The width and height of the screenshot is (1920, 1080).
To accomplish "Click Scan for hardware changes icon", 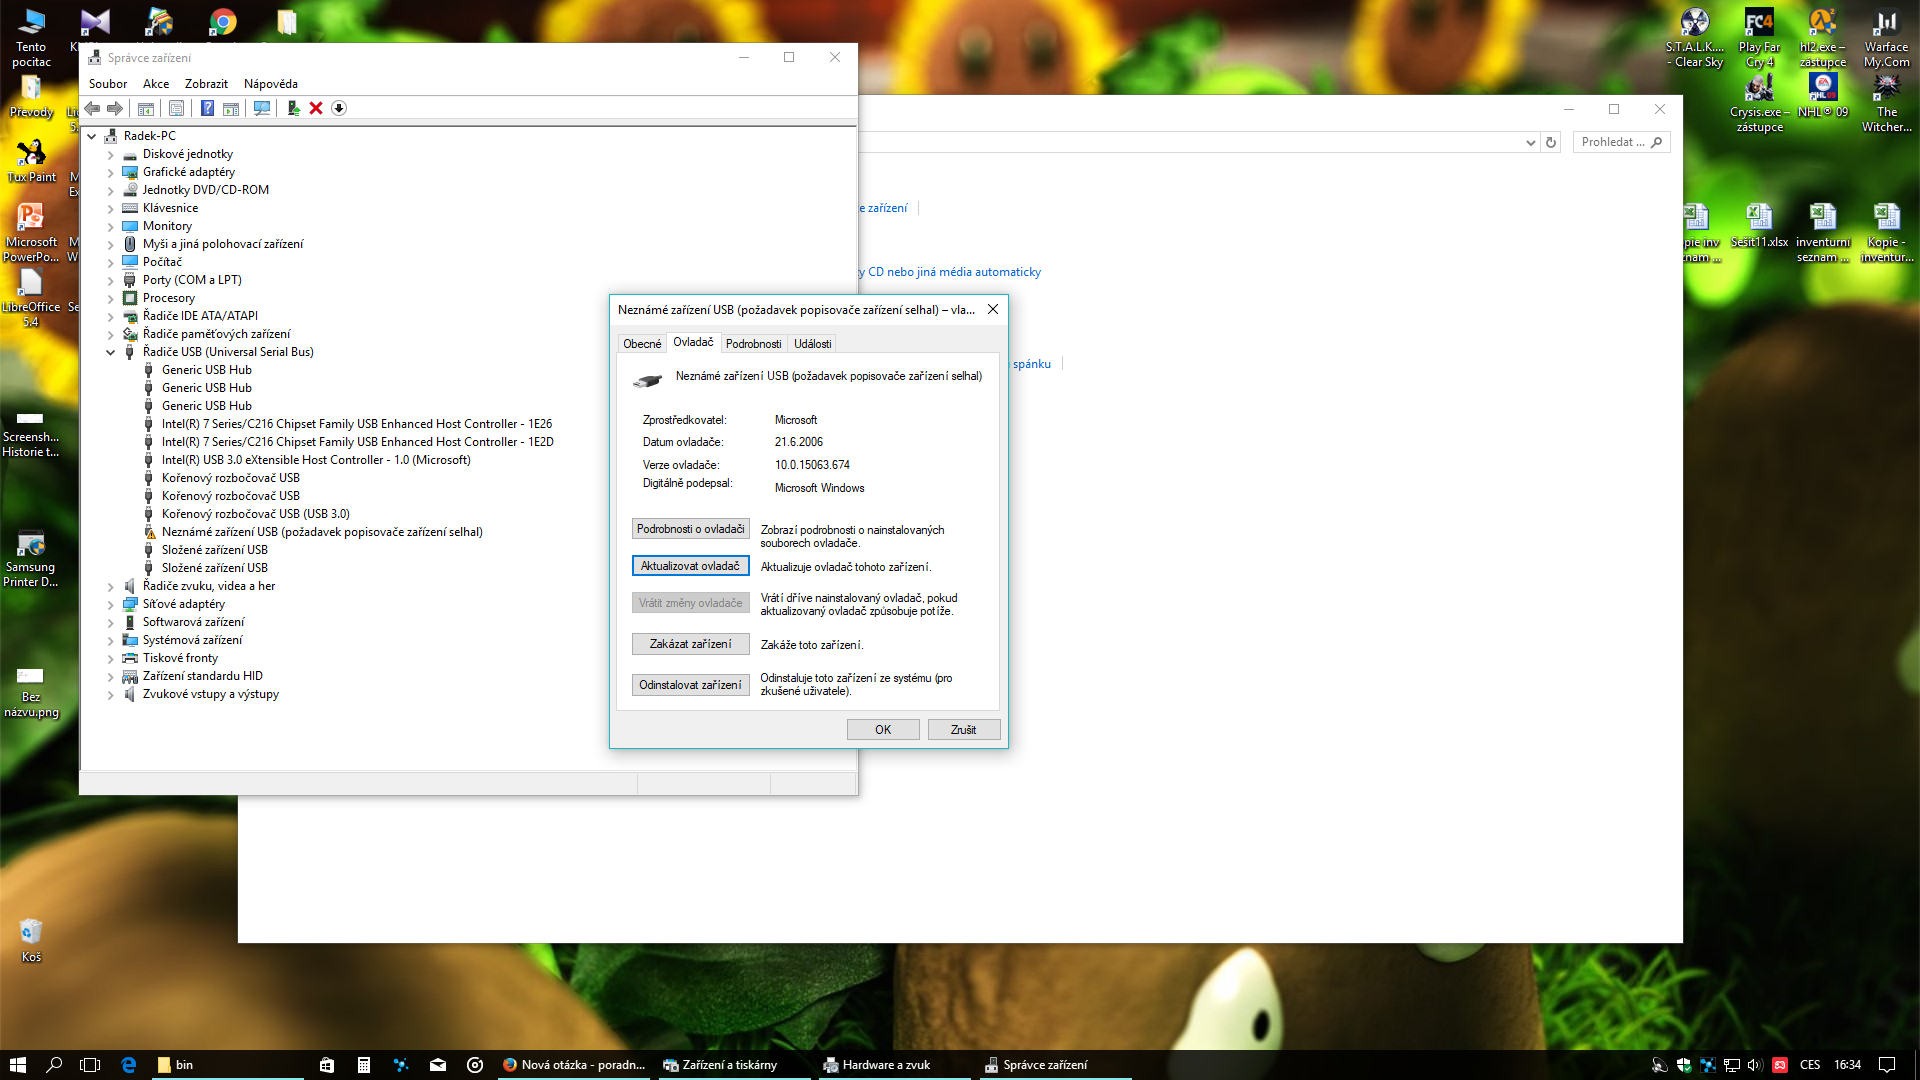I will point(262,108).
